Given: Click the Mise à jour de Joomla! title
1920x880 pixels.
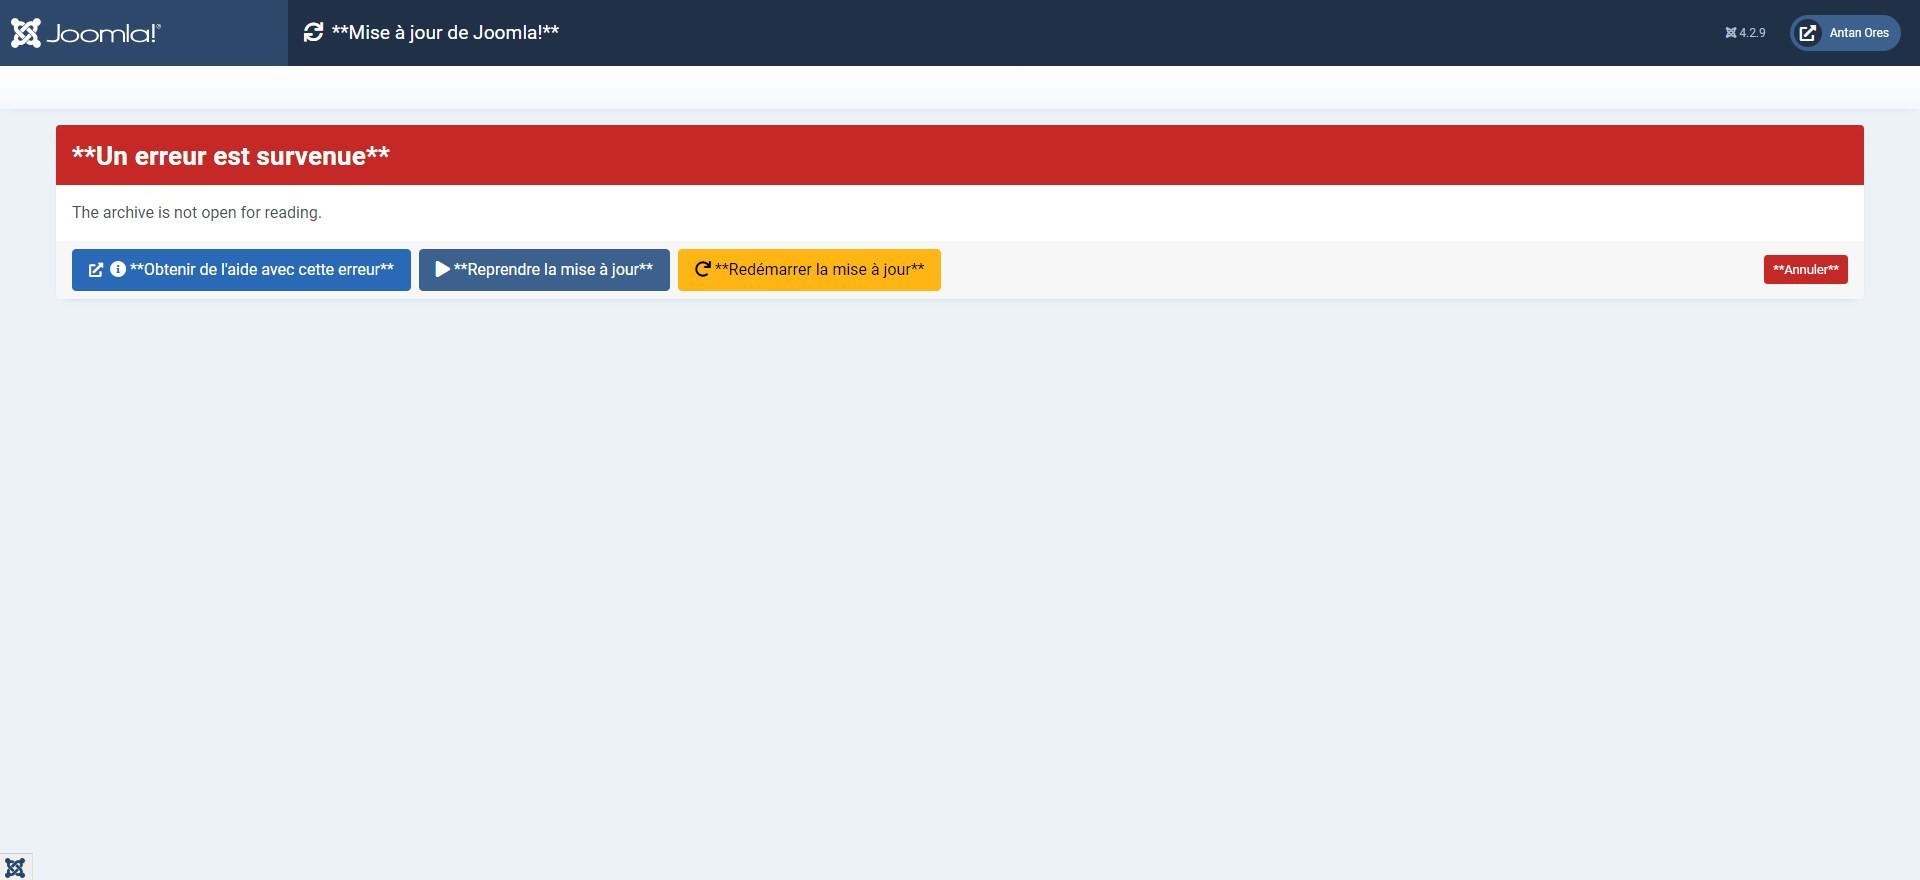Looking at the screenshot, I should click(445, 33).
